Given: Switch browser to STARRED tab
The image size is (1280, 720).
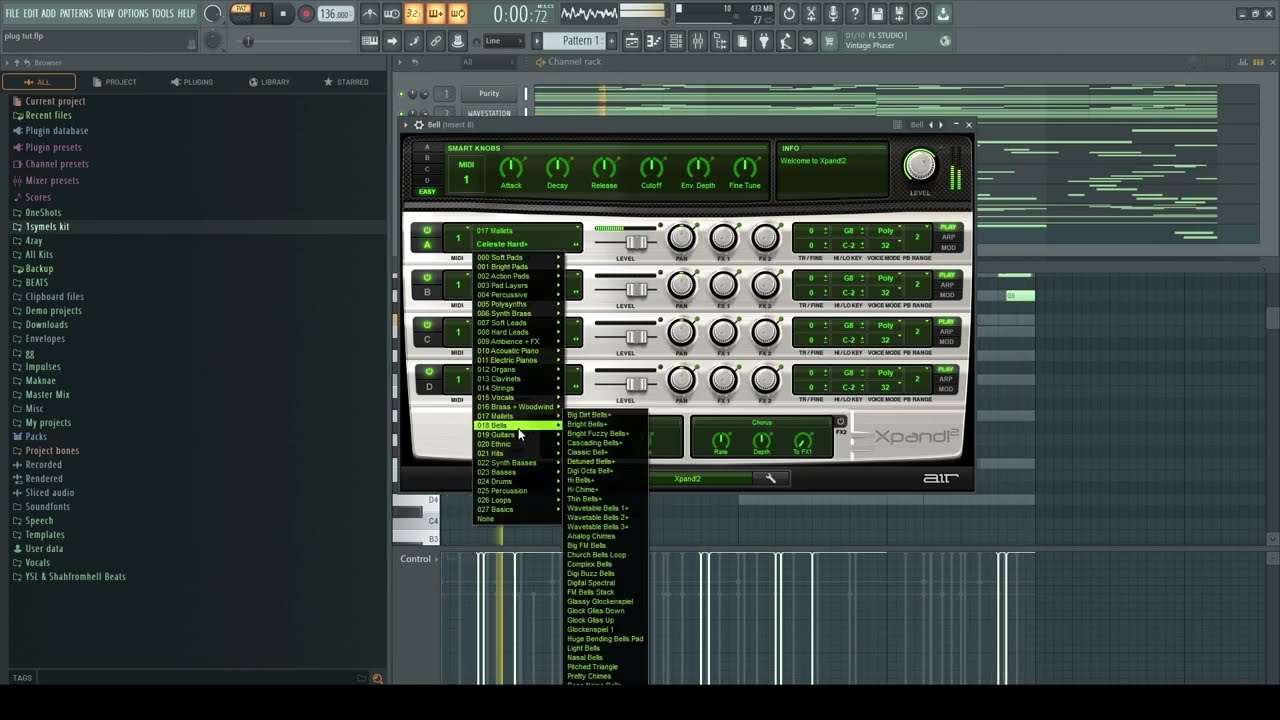Looking at the screenshot, I should pos(346,82).
